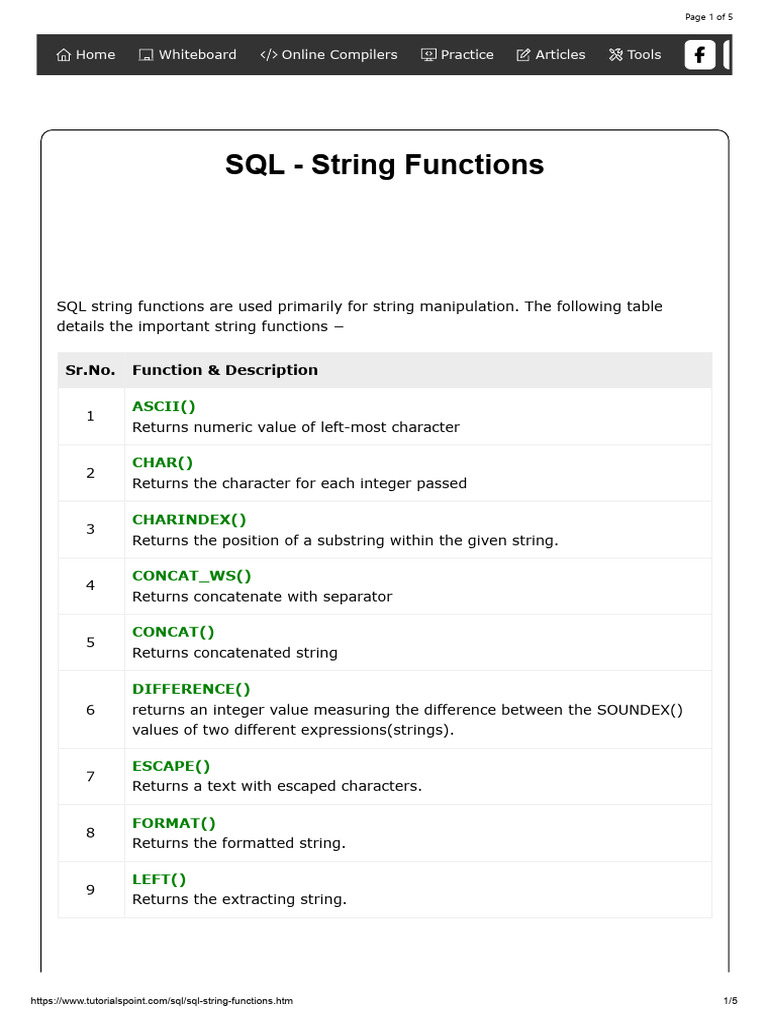The image size is (768, 1024).
Task: Open the ASCII() function link
Action: (x=164, y=406)
